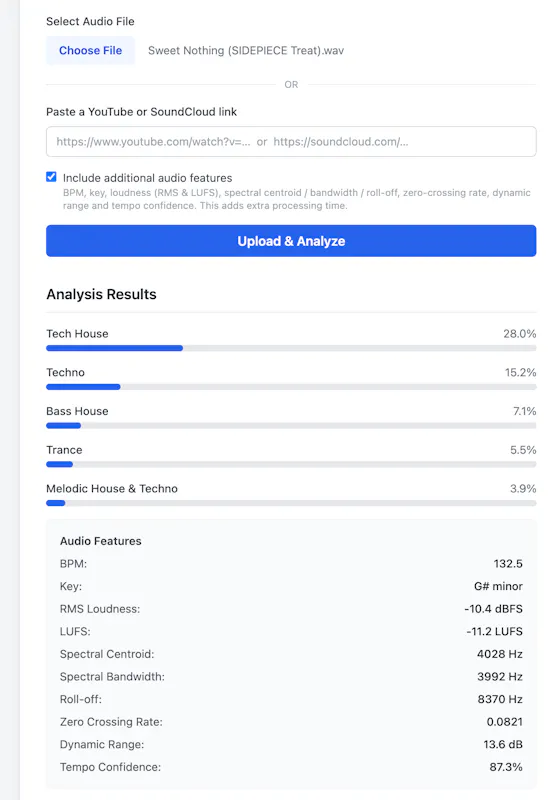Click the Bass House progress bar
This screenshot has width=560, height=800.
(x=291, y=426)
